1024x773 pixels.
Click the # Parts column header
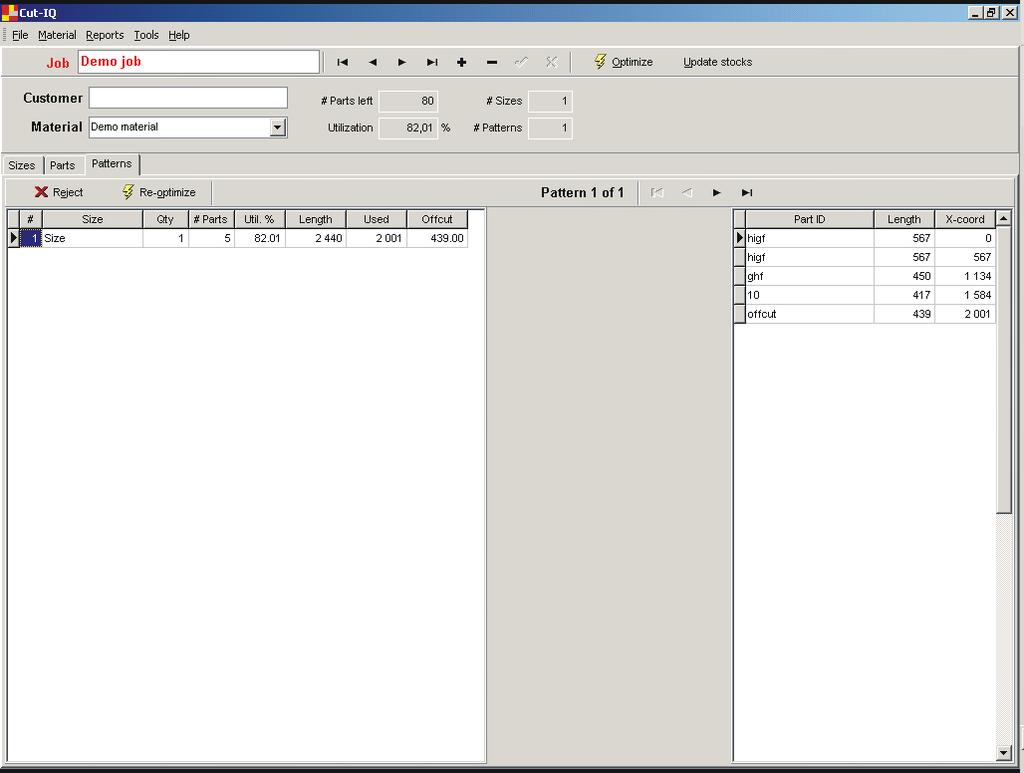coord(211,219)
